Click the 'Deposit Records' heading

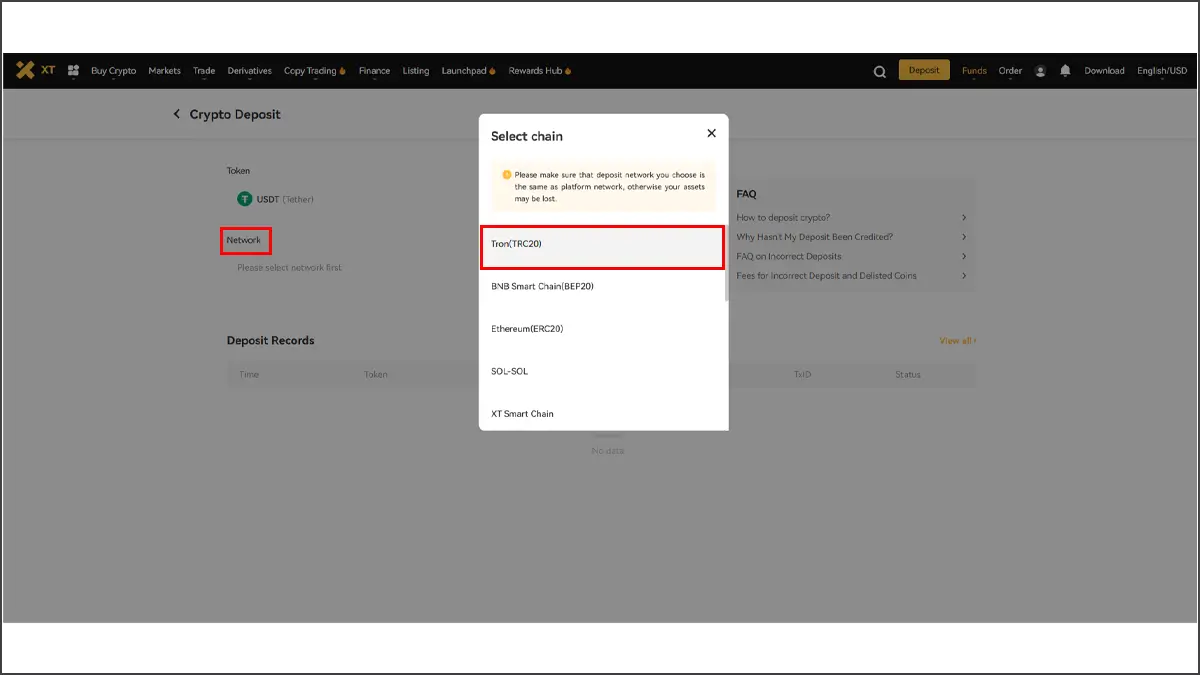[x=270, y=341]
